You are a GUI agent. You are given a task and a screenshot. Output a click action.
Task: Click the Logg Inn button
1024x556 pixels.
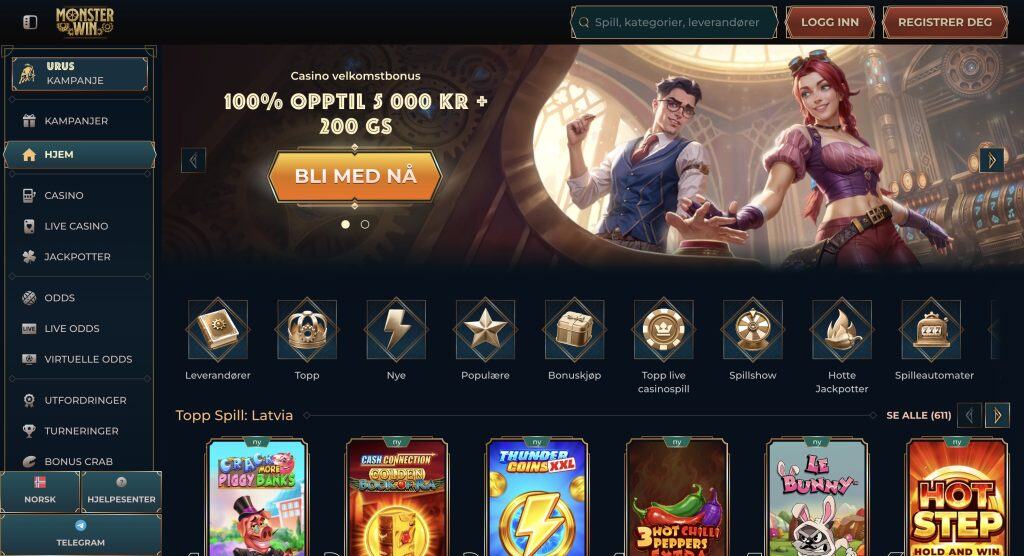pos(829,22)
